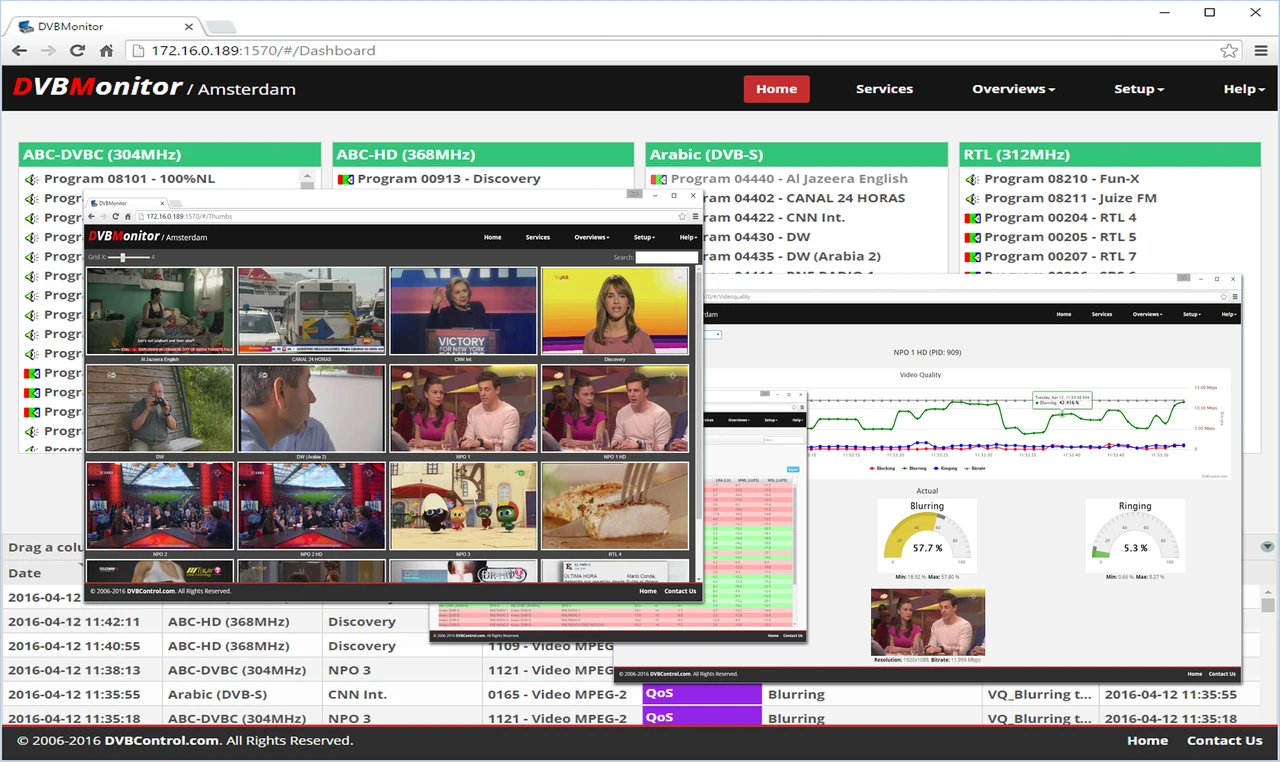Toggle the Ringing series in the chart legend
The width and height of the screenshot is (1280, 762).
(946, 468)
